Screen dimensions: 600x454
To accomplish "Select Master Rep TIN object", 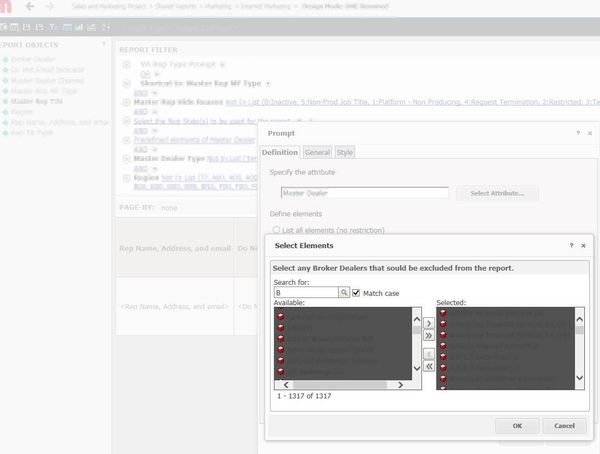I will [x=32, y=101].
